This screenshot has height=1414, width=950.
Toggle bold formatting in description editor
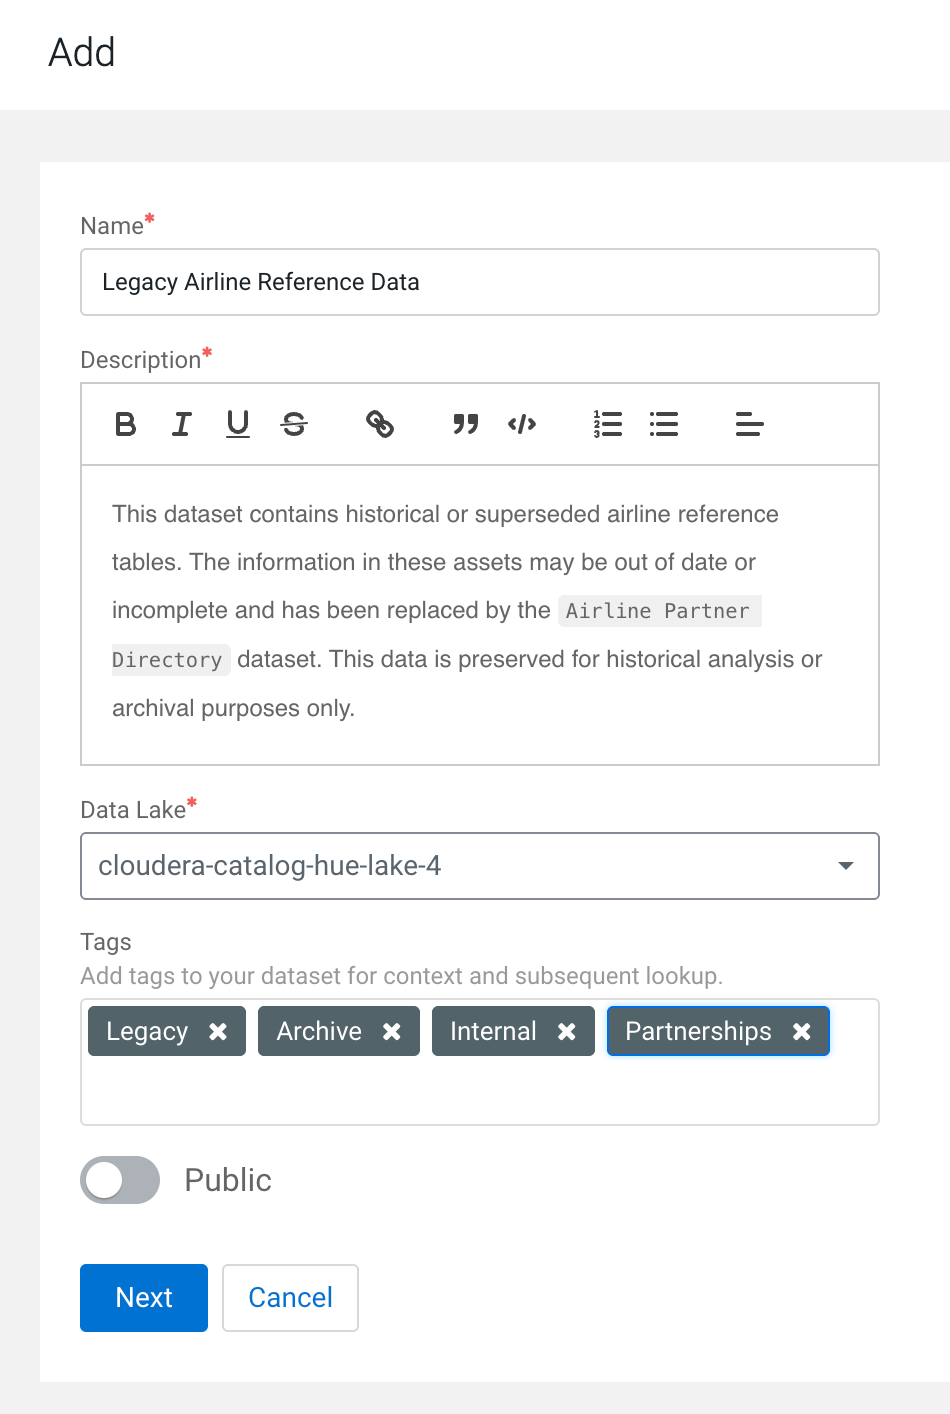pos(125,424)
